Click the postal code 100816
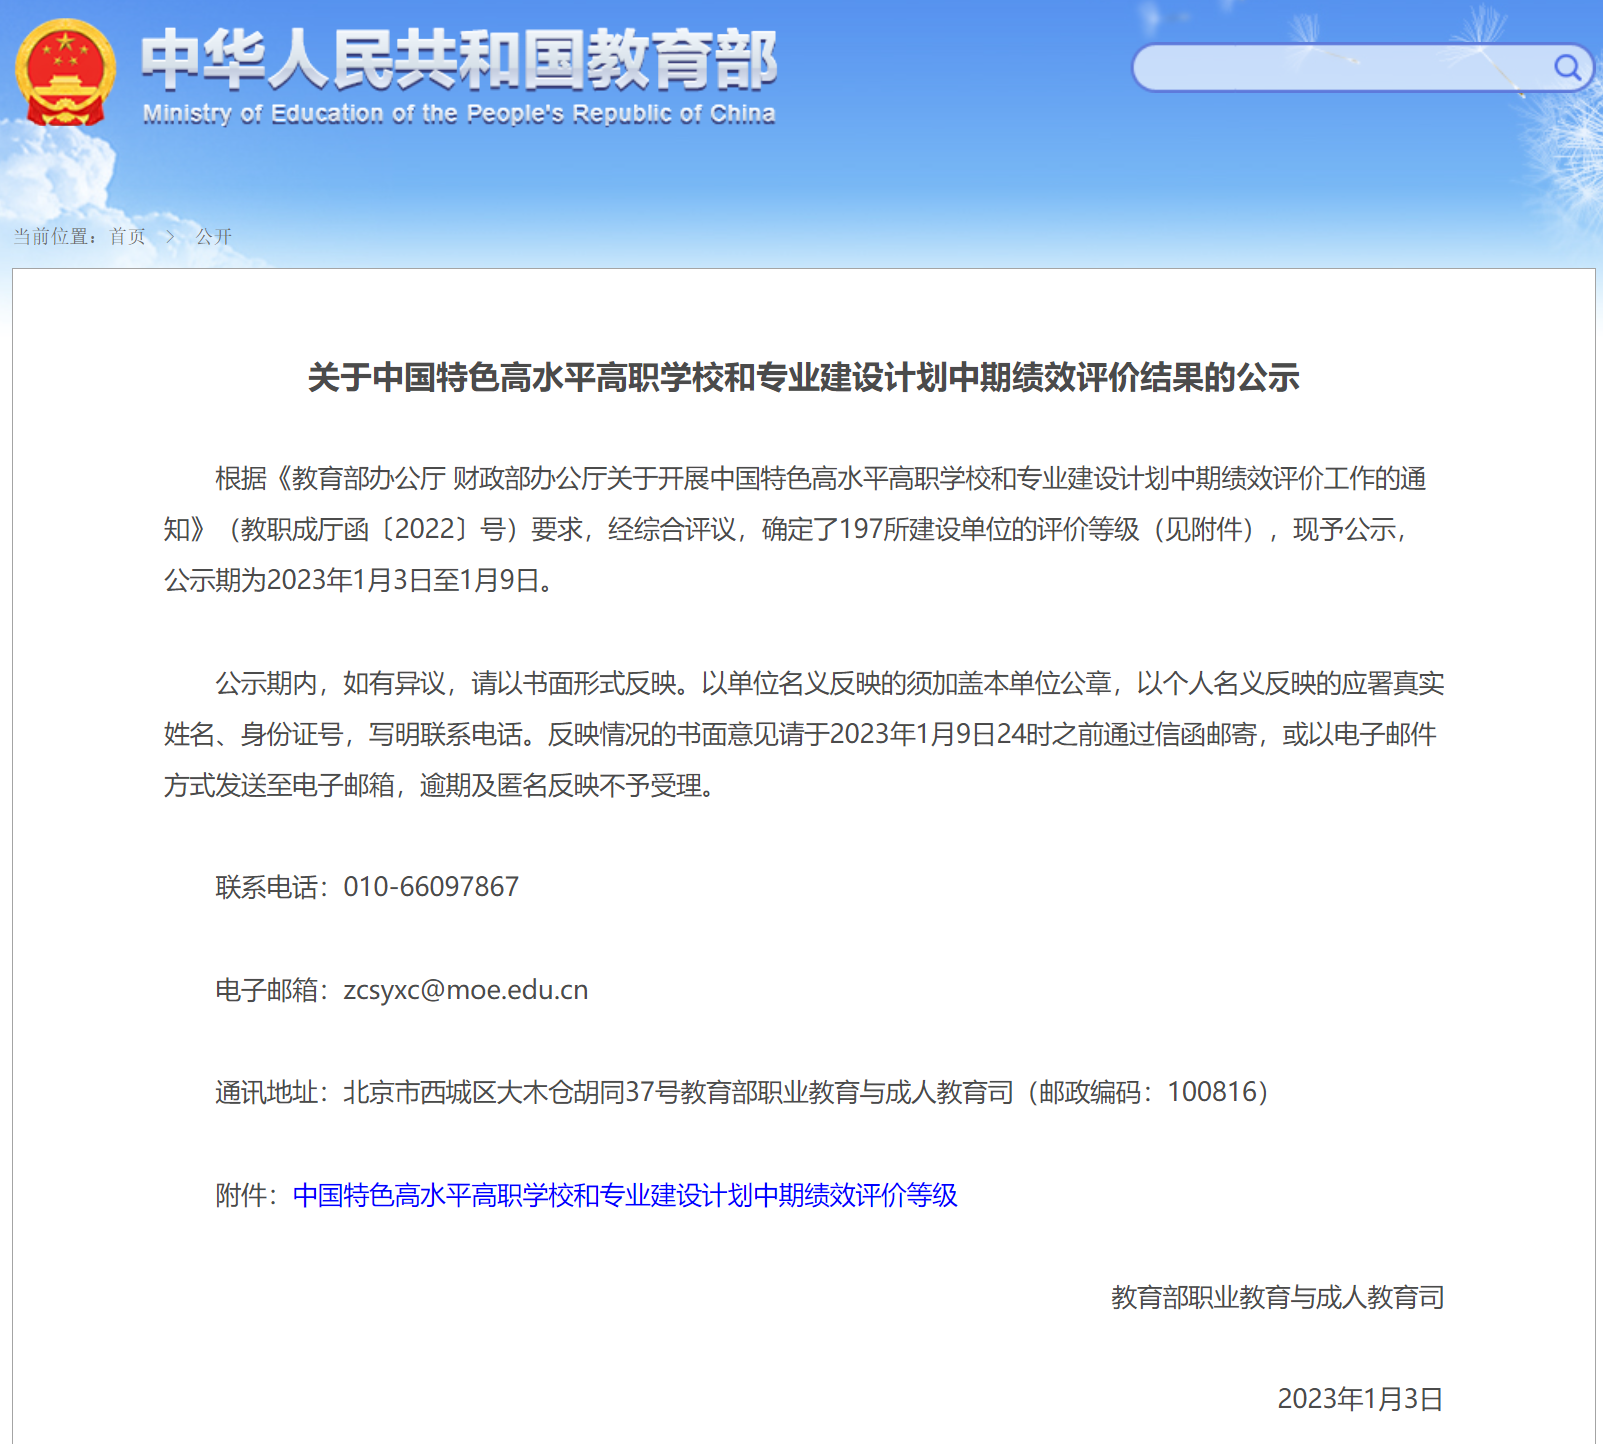 click(1212, 1092)
